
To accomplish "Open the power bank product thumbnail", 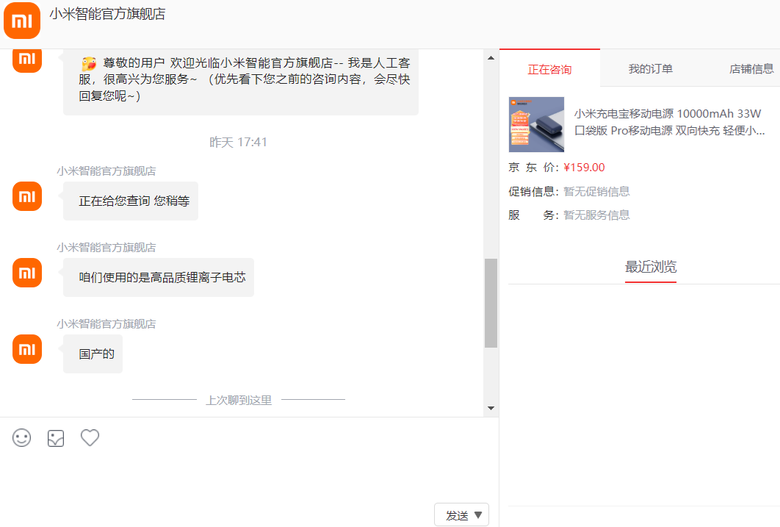I will pos(536,124).
